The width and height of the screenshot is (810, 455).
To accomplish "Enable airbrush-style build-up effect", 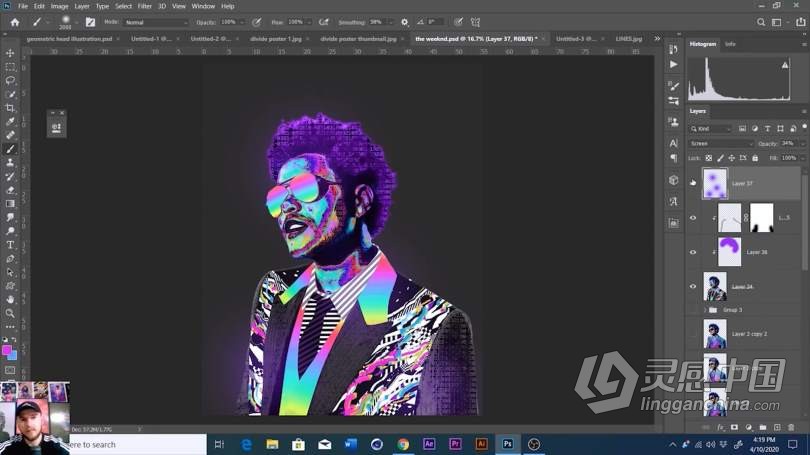I will (324, 22).
